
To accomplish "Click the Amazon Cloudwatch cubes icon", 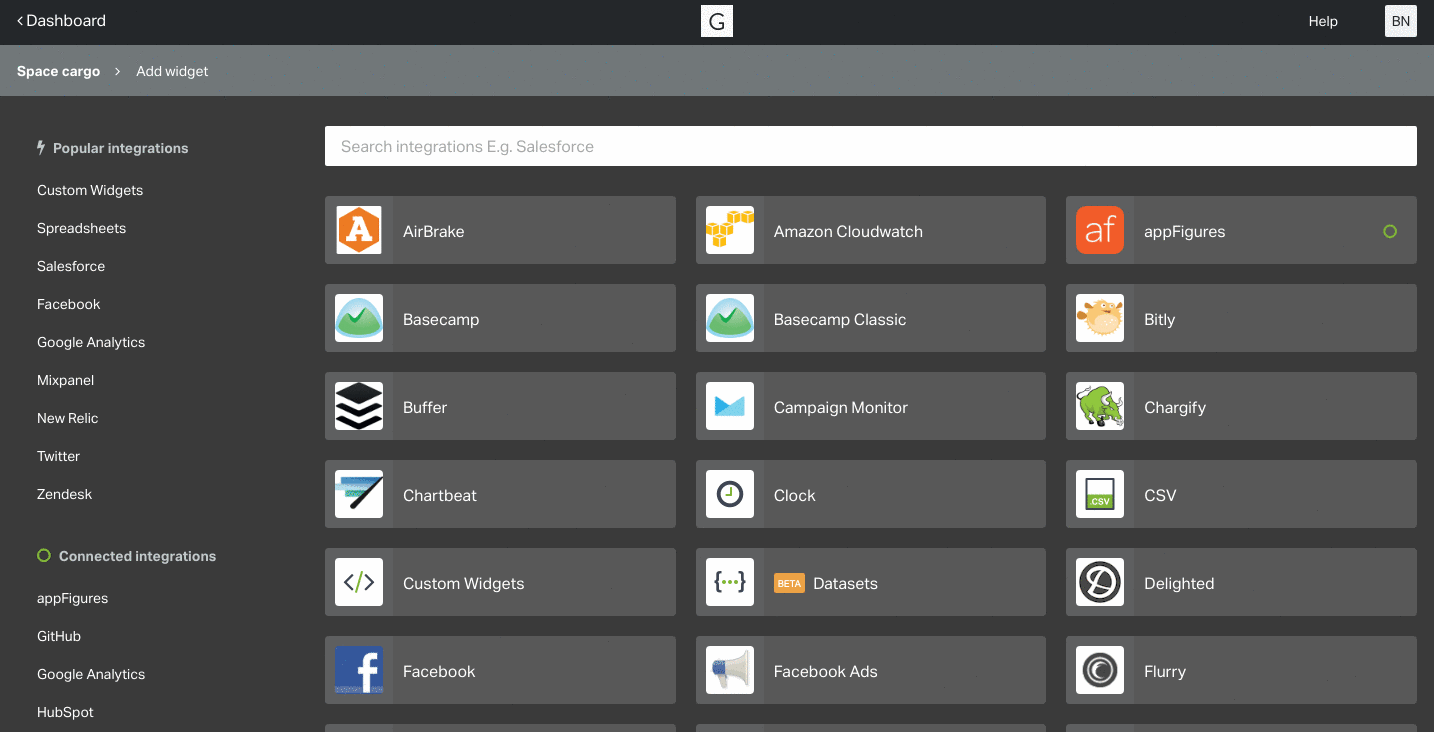I will point(730,230).
